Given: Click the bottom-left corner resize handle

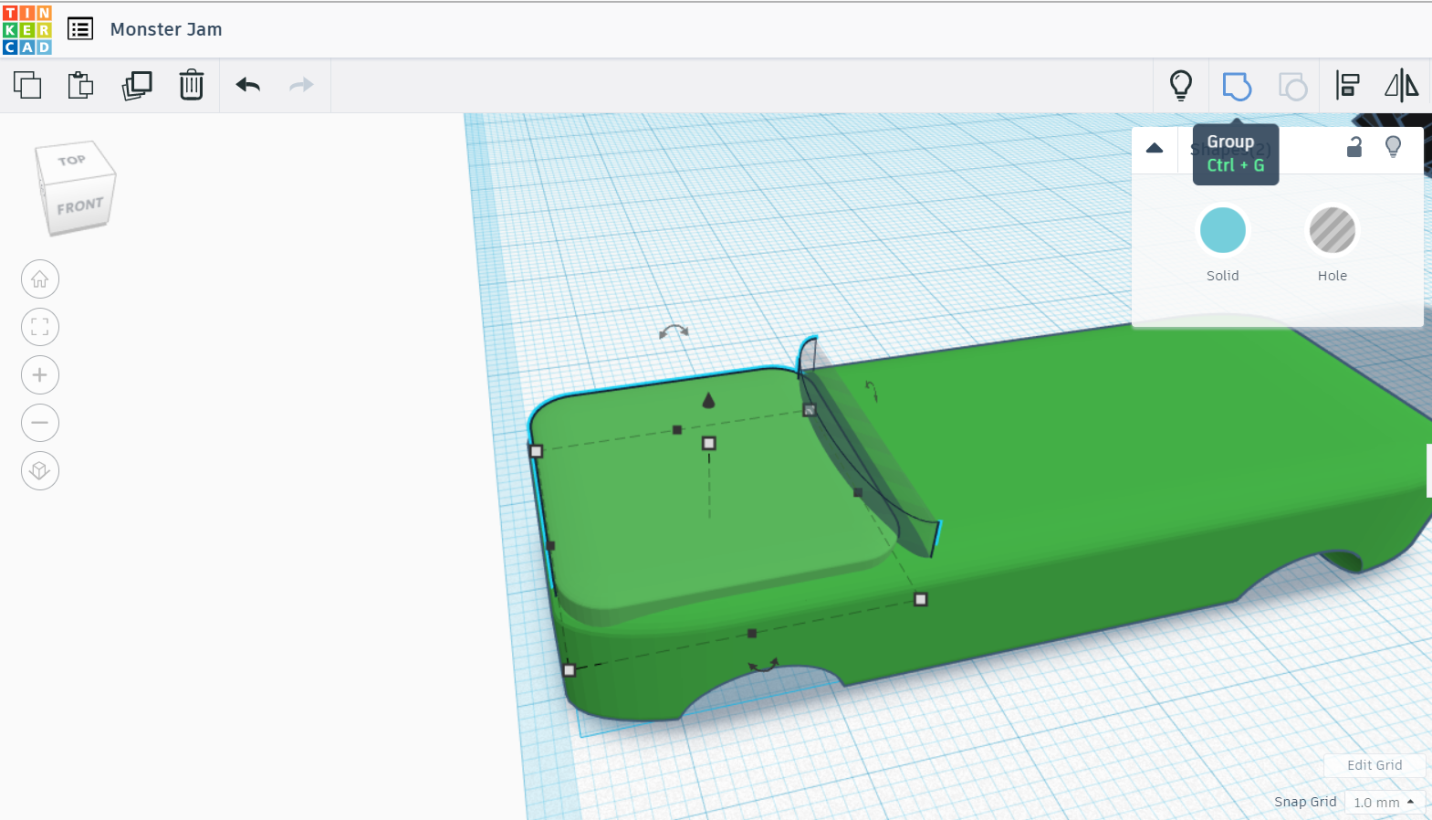Looking at the screenshot, I should tap(569, 670).
